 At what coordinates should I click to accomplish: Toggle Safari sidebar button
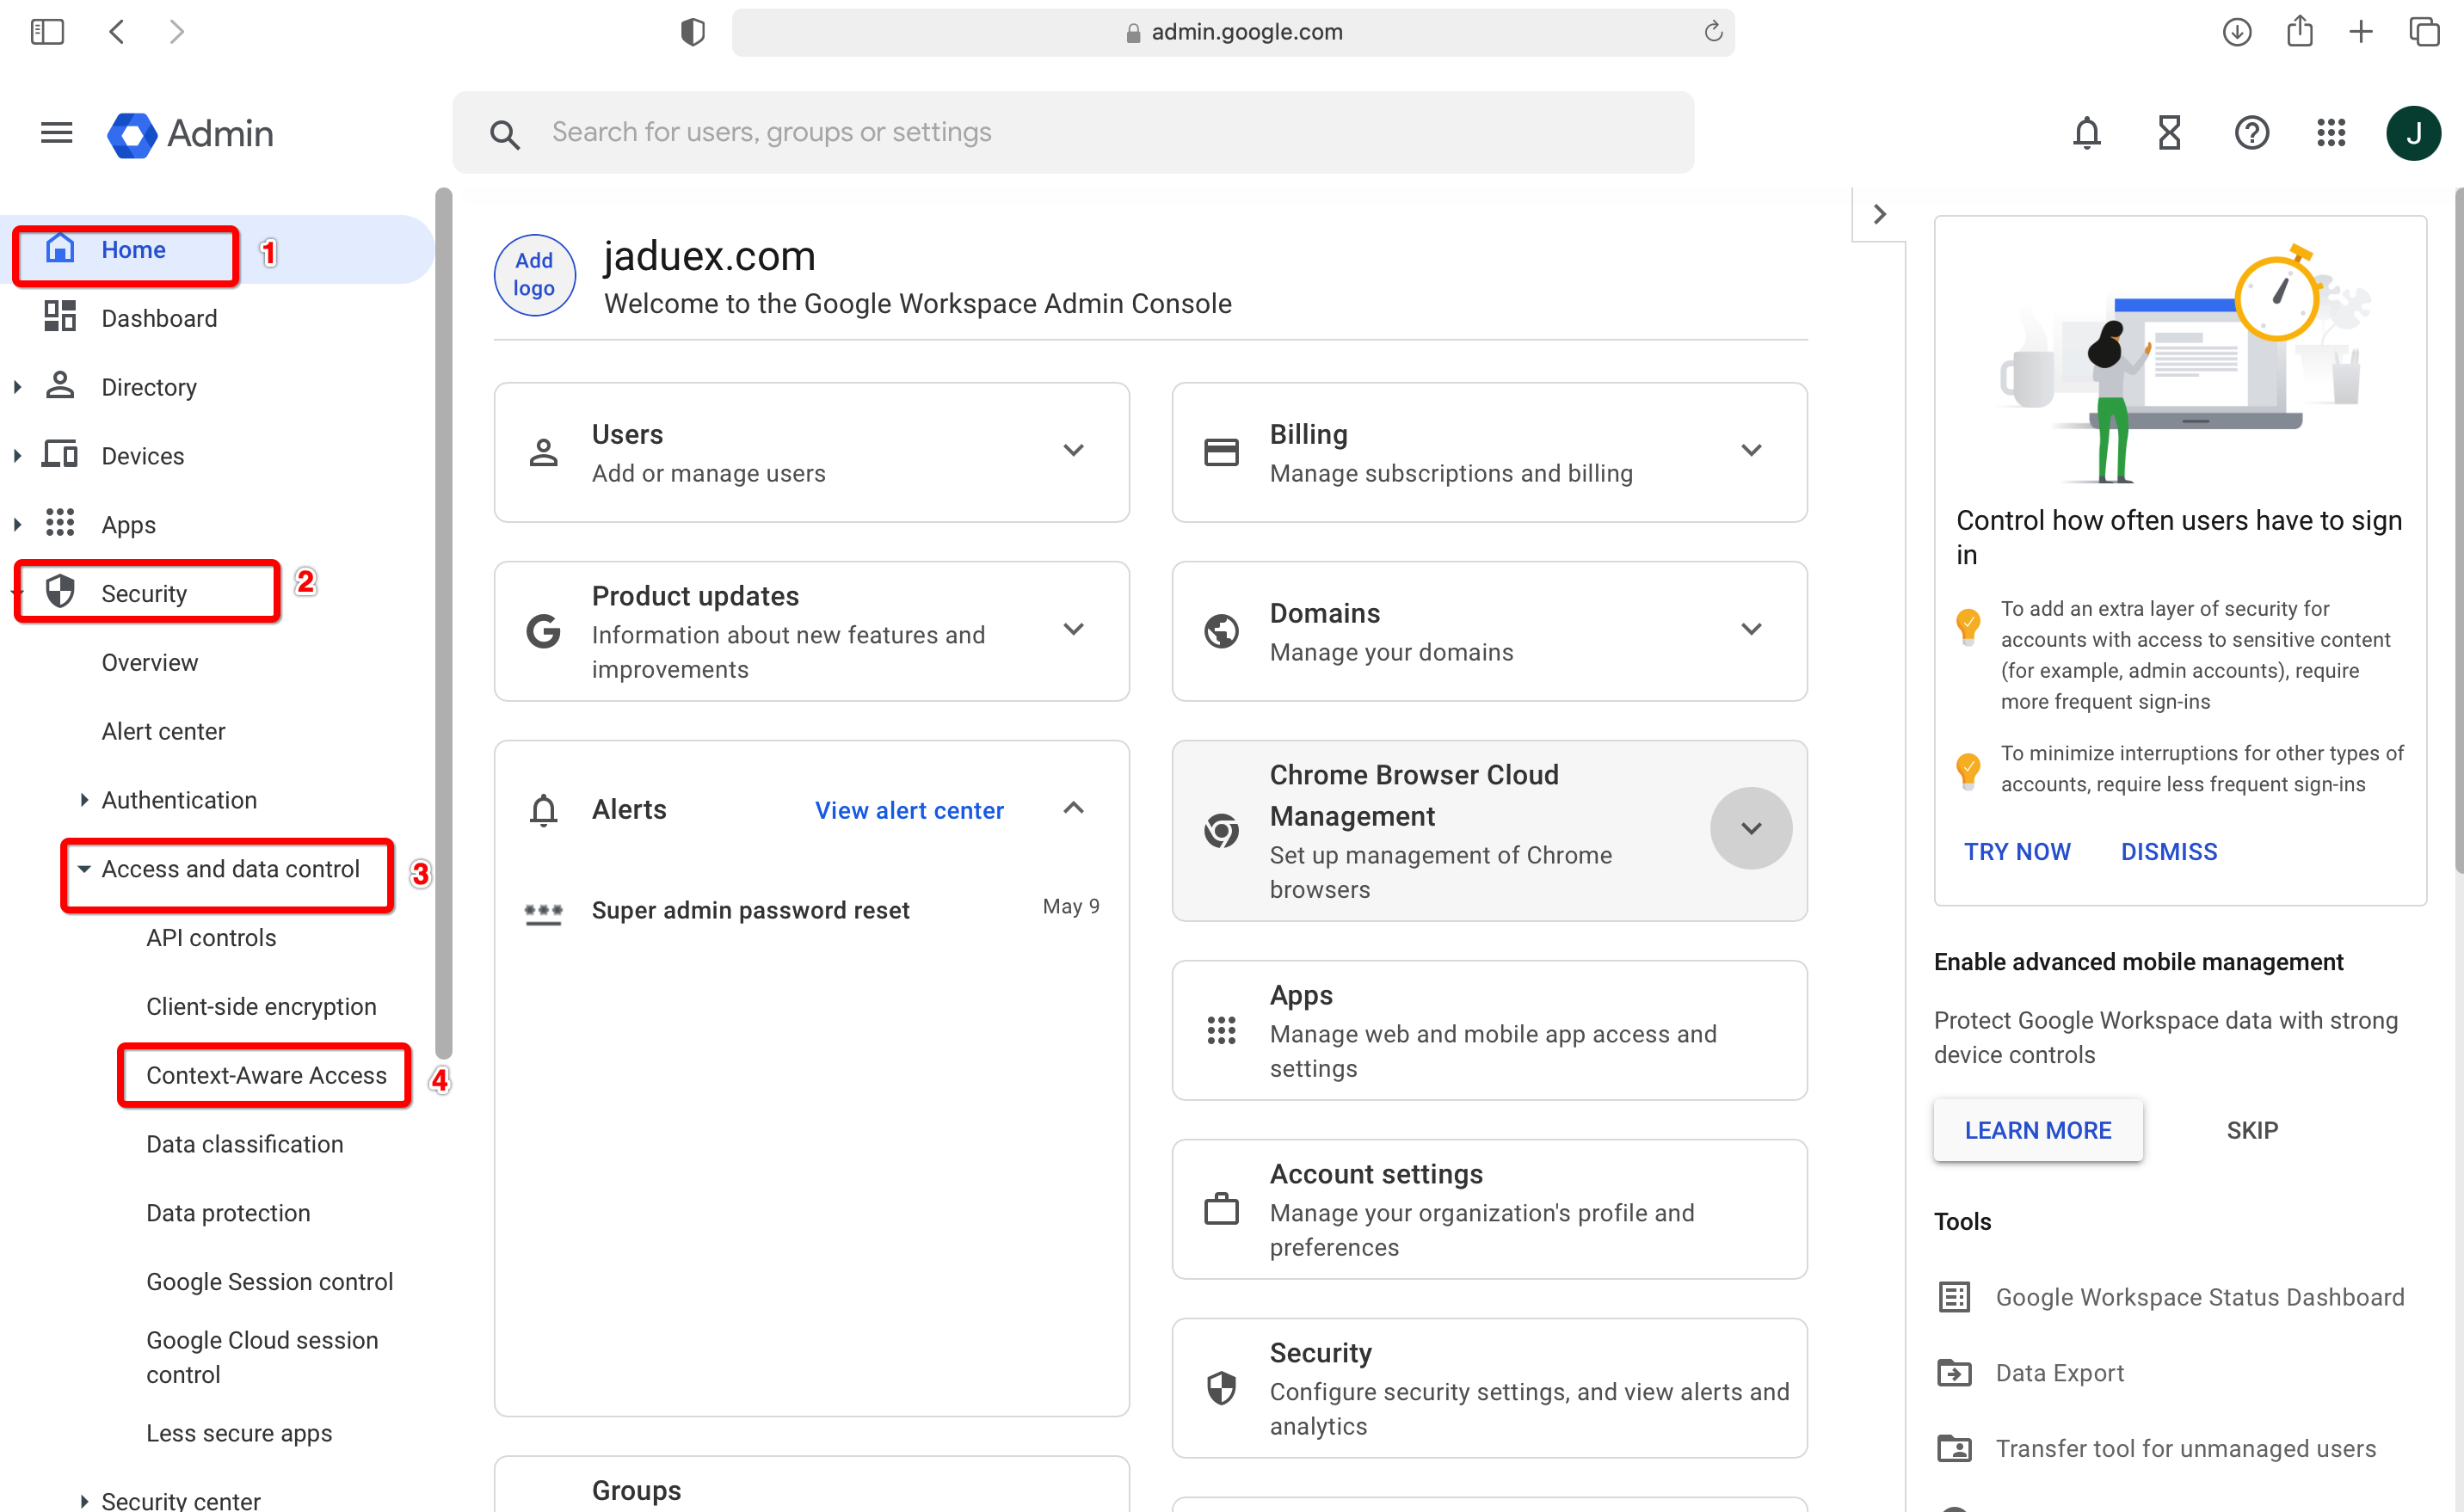tap(47, 32)
